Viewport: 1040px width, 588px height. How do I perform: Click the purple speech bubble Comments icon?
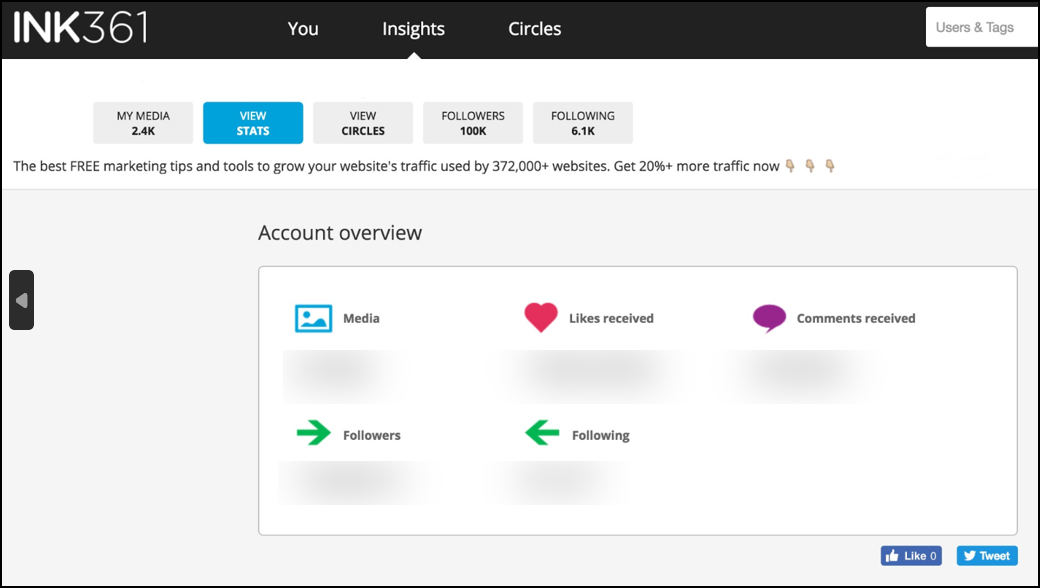click(769, 318)
